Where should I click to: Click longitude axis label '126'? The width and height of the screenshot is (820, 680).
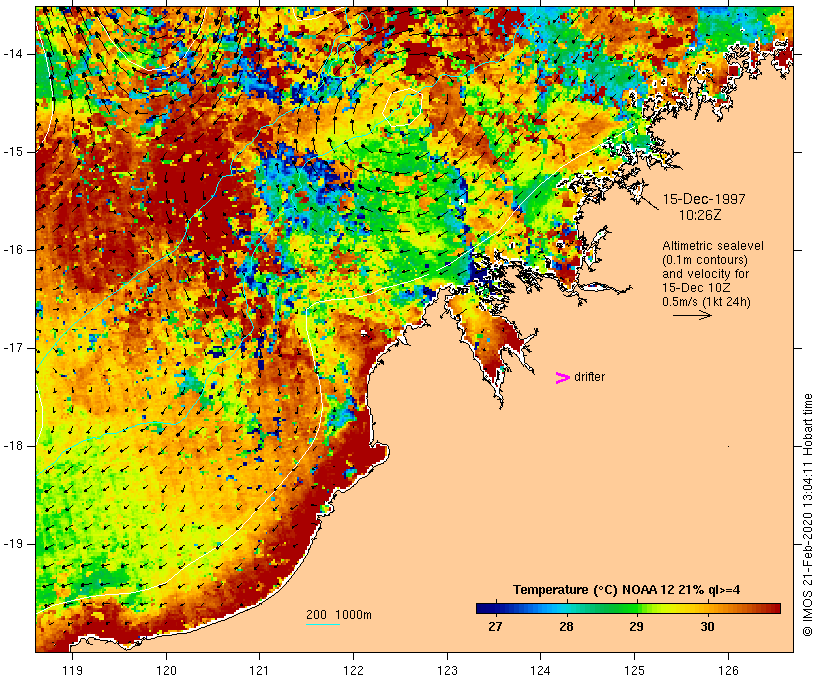(728, 670)
